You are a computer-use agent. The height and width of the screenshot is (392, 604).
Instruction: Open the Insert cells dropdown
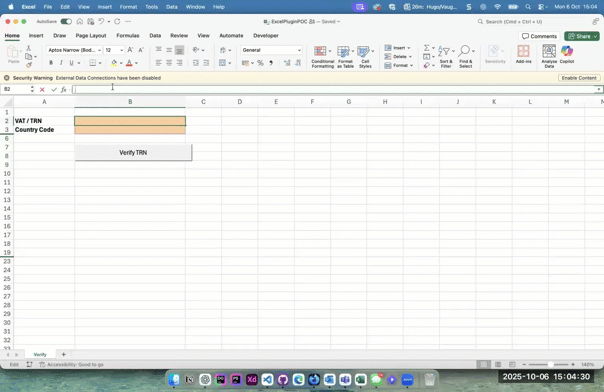tap(398, 48)
